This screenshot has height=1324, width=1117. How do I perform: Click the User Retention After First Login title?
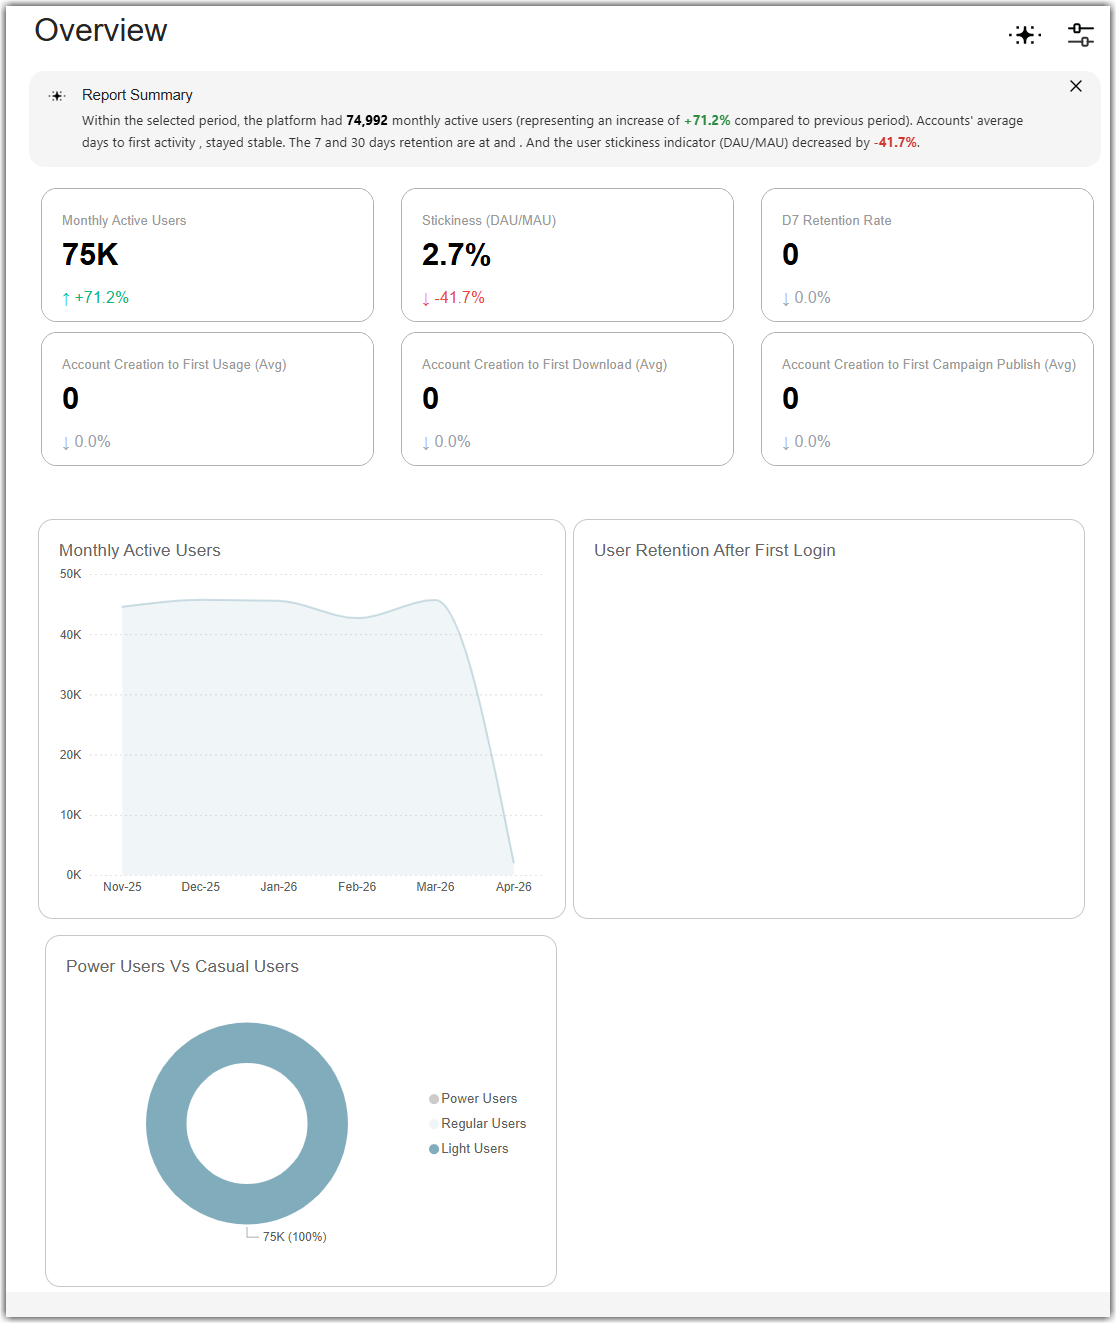[x=715, y=550]
